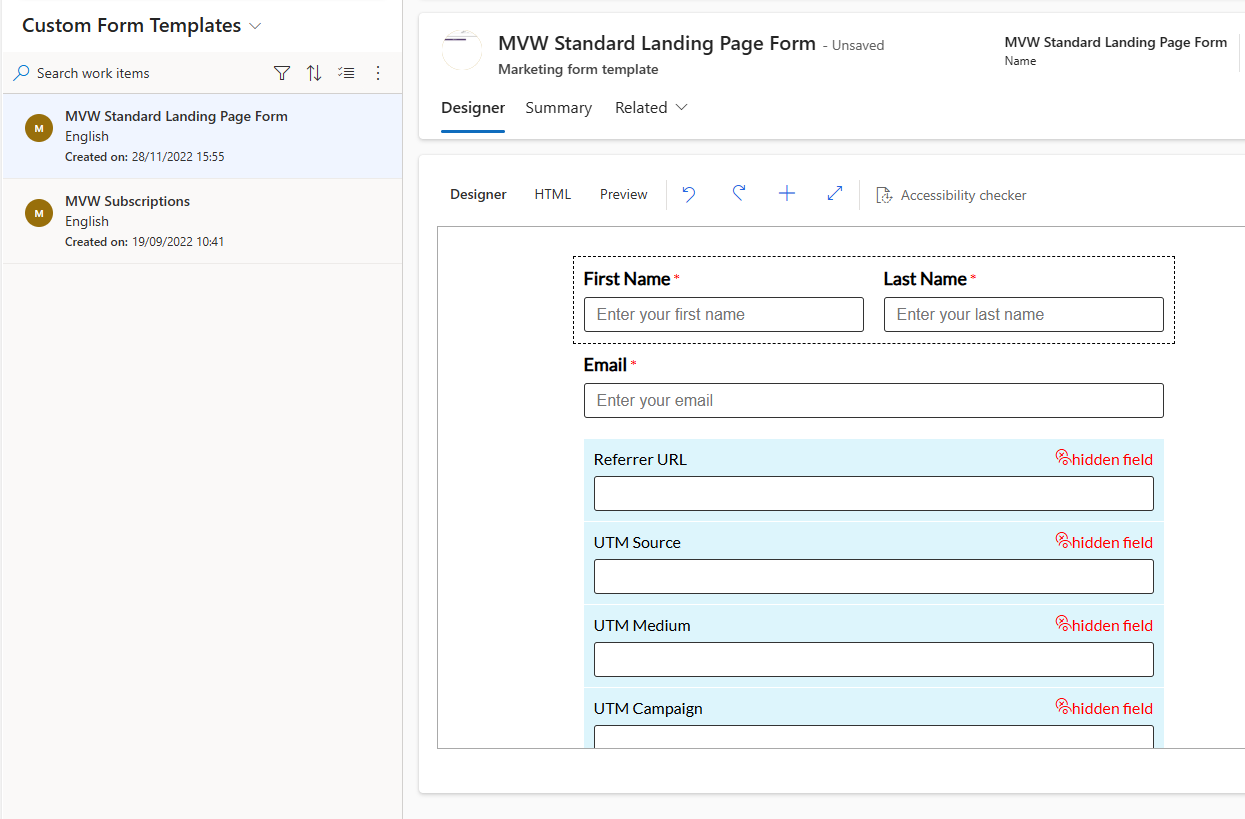Viewport: 1245px width, 819px height.
Task: Expand designer to full screen
Action: coord(835,194)
